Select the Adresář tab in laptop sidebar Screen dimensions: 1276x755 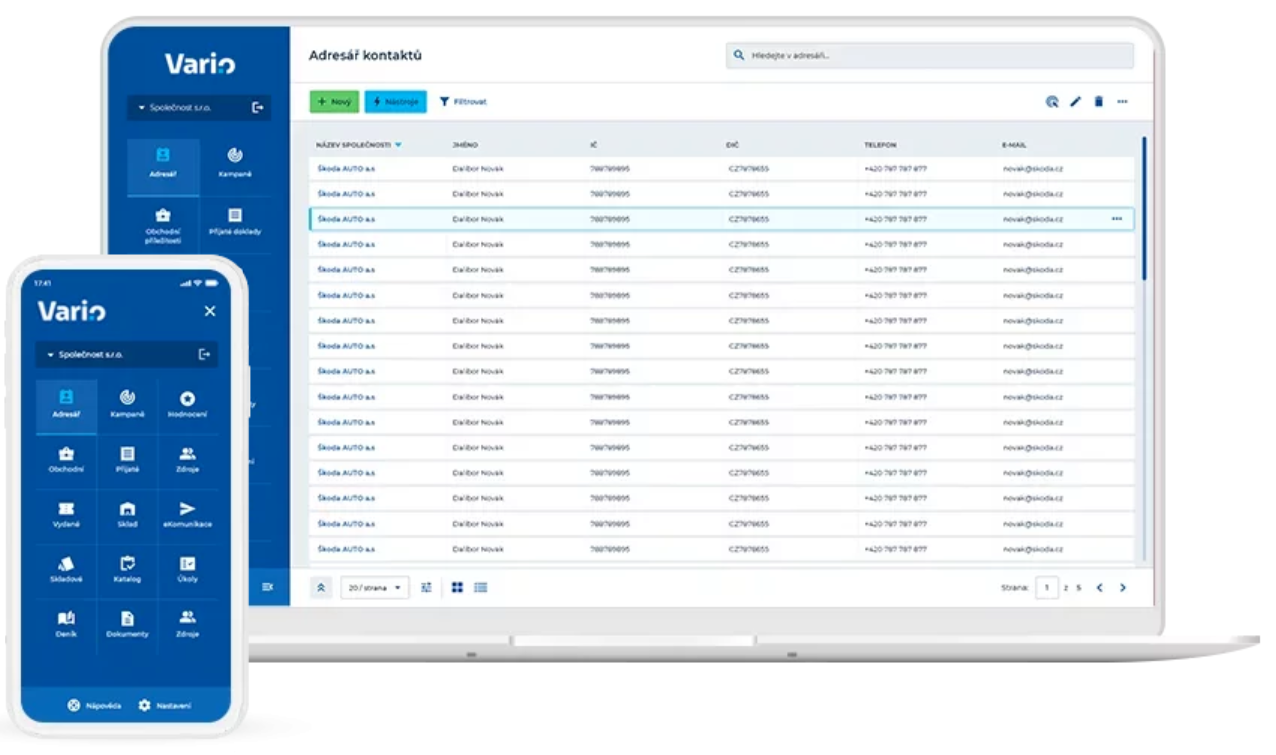pos(163,163)
